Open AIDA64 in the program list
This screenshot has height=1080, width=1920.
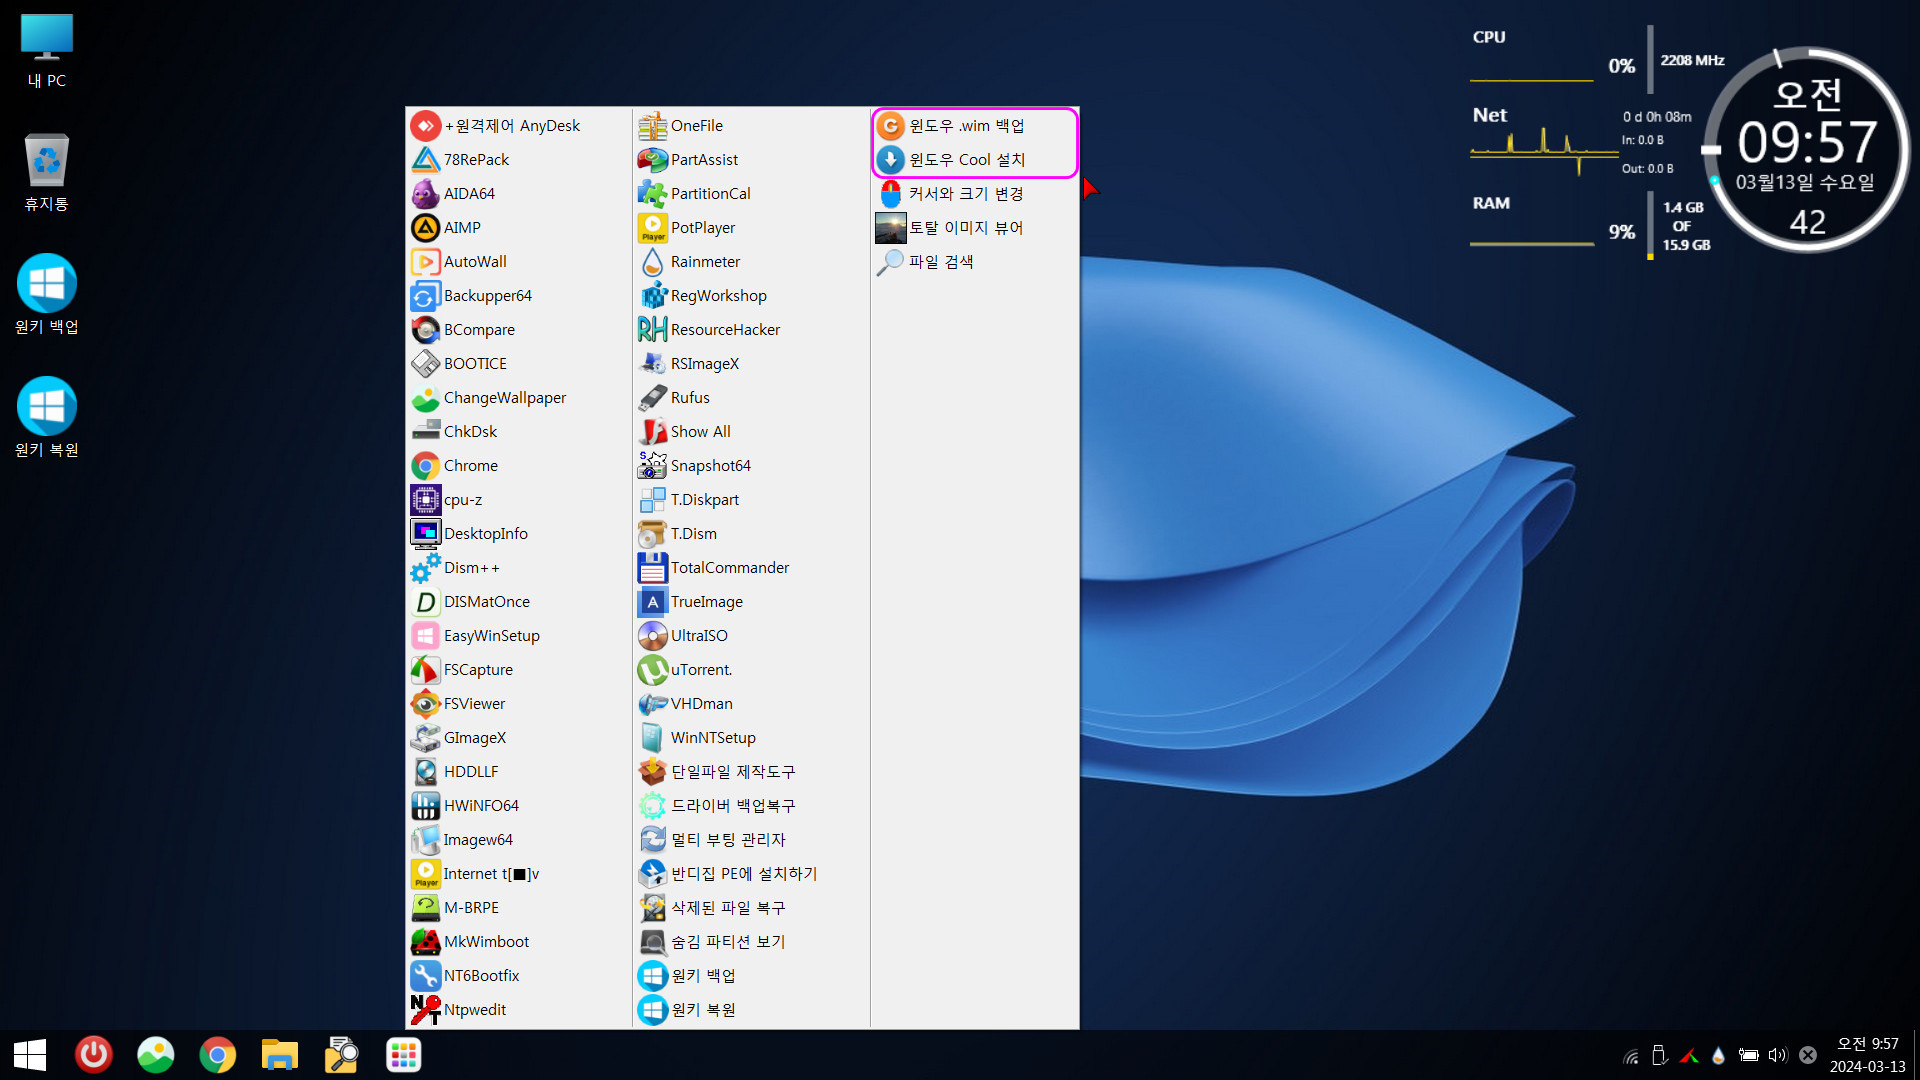(x=518, y=193)
